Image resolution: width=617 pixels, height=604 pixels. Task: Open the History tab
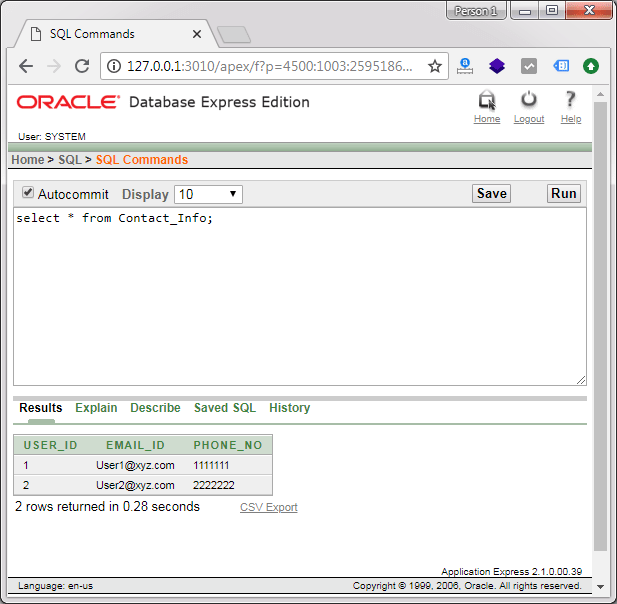[289, 408]
